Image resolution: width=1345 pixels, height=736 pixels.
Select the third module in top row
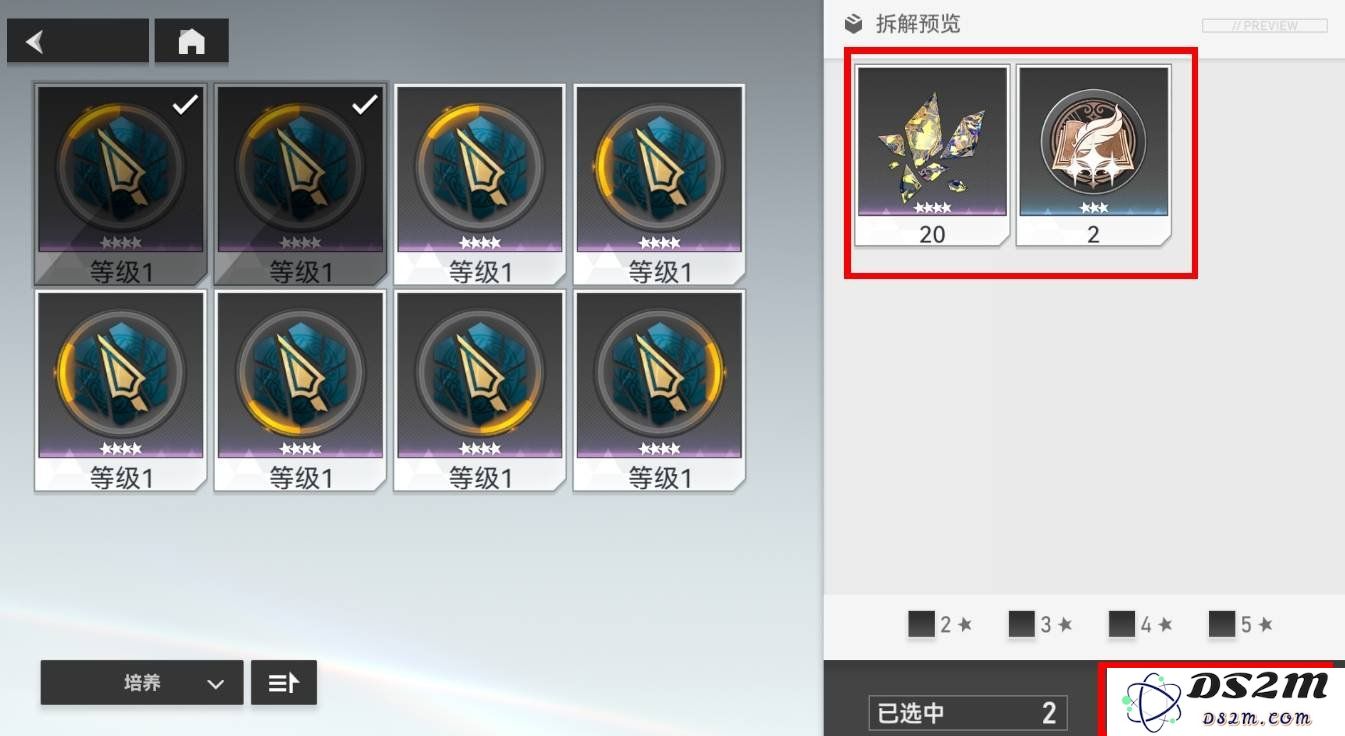pyautogui.click(x=480, y=185)
